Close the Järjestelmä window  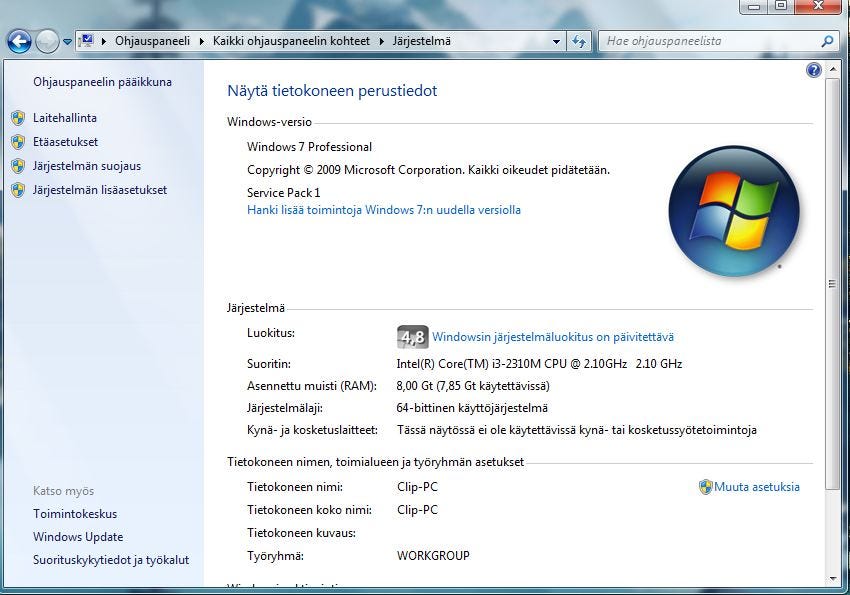click(x=819, y=6)
